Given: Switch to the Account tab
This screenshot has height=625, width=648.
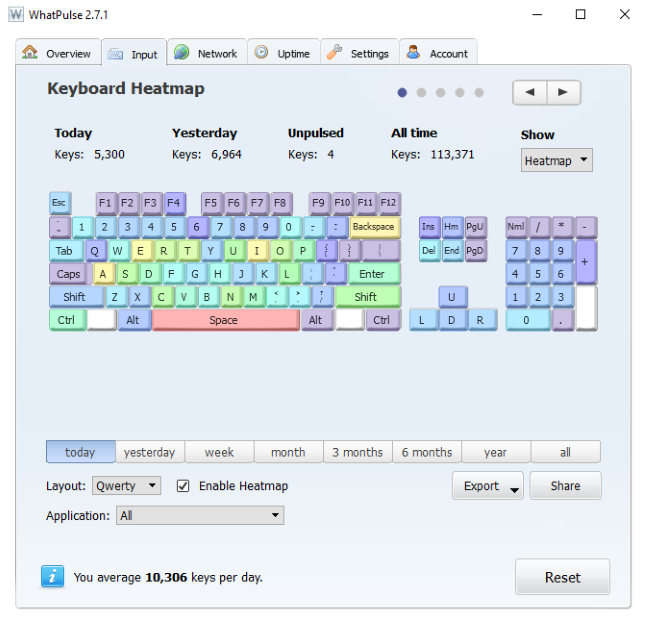Looking at the screenshot, I should (x=438, y=53).
